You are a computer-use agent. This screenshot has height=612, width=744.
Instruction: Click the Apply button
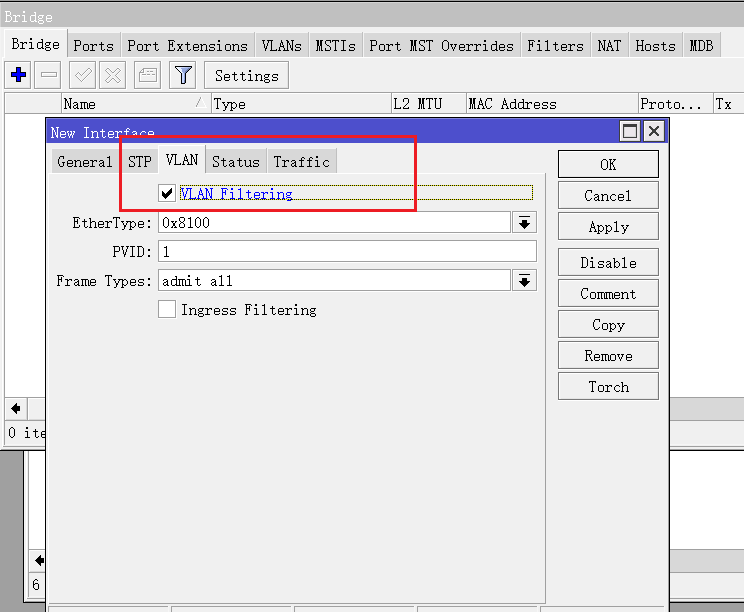click(x=608, y=227)
